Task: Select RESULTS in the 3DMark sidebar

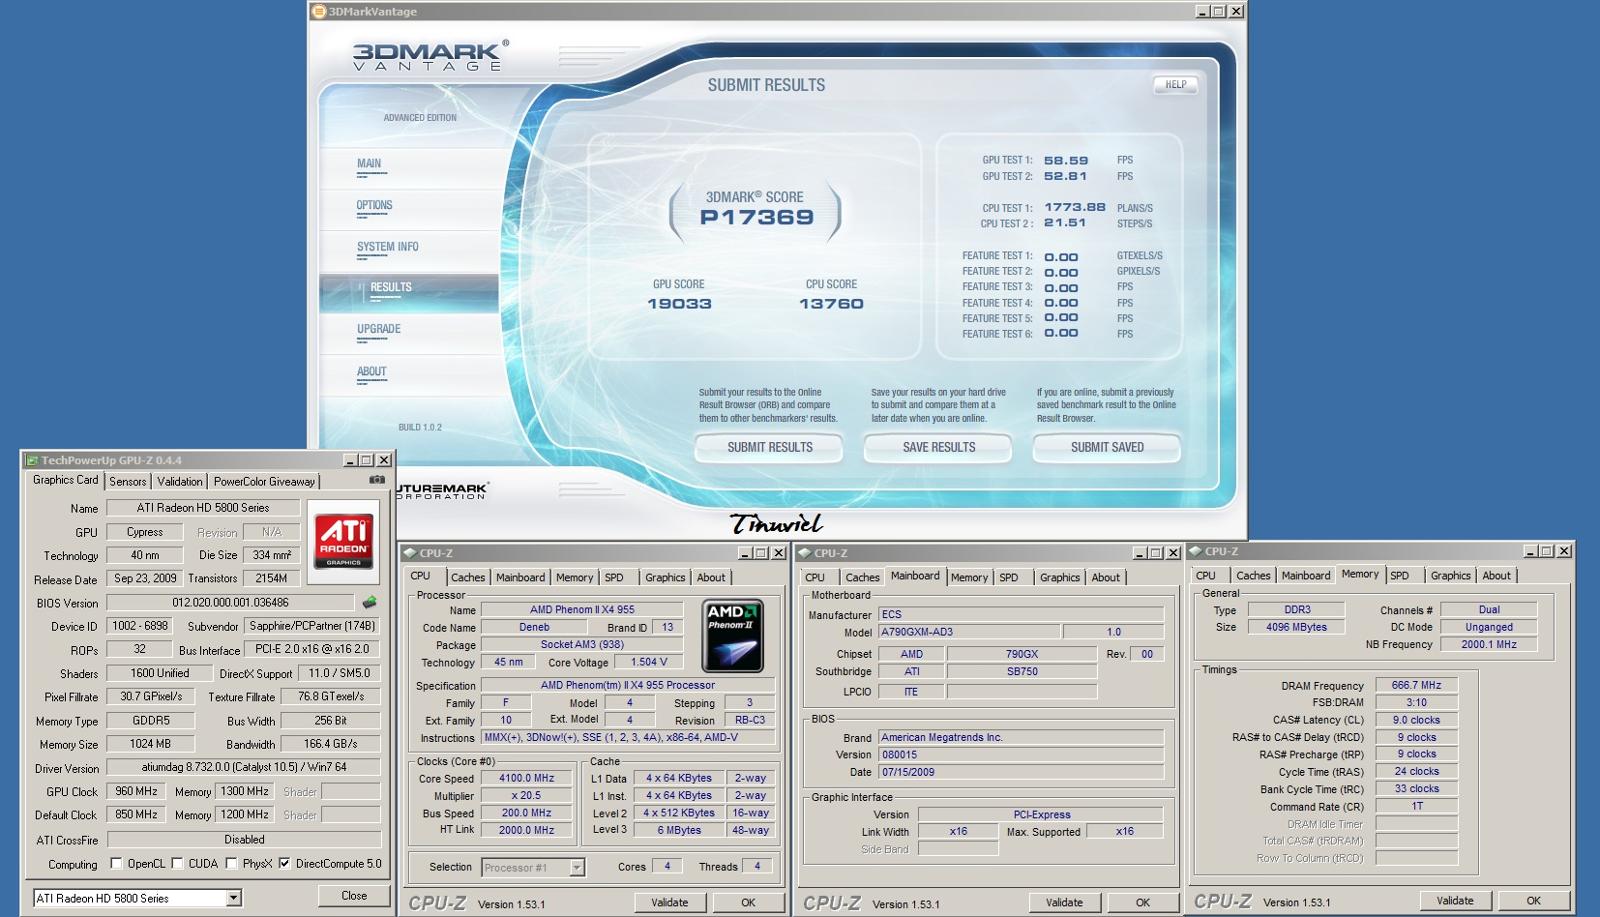Action: (391, 287)
